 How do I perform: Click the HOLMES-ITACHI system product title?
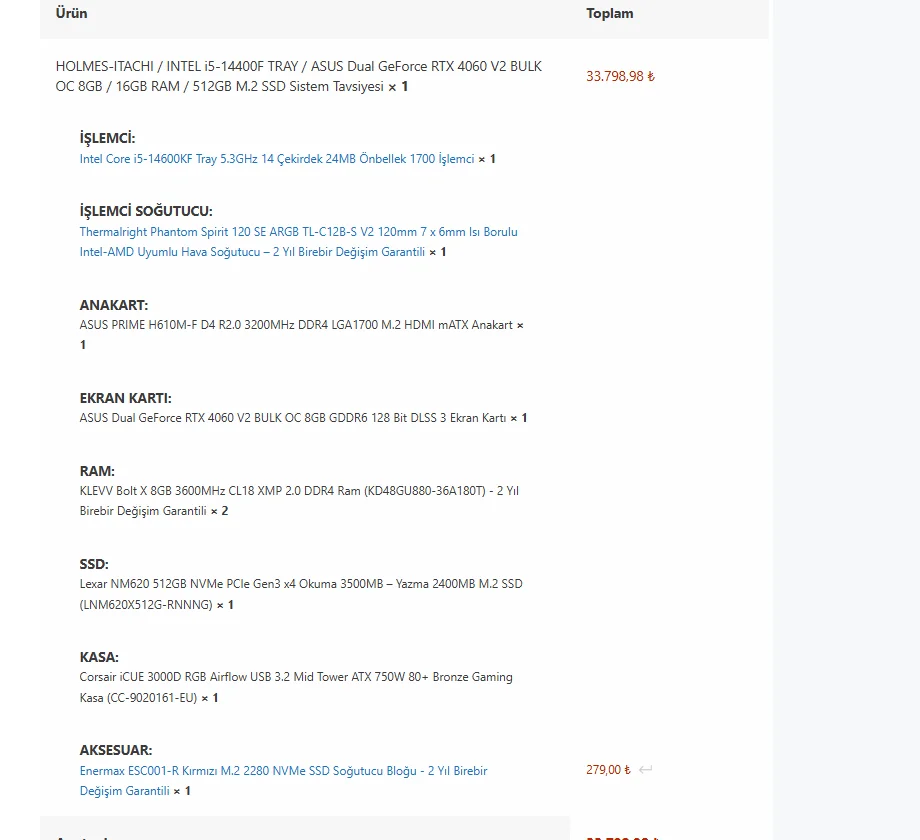tap(298, 76)
